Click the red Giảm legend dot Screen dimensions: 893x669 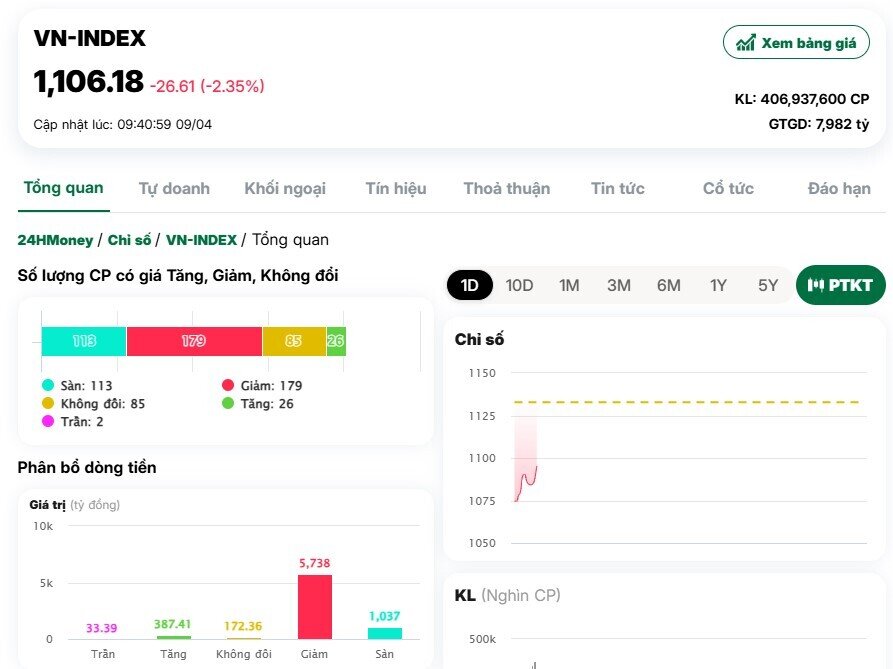[228, 386]
